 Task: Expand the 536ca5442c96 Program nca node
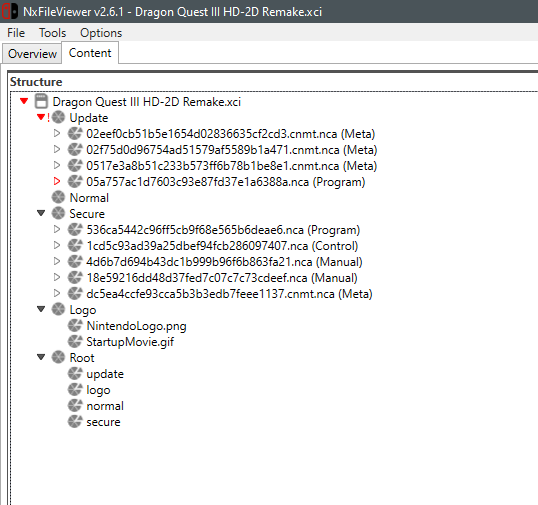tap(57, 229)
